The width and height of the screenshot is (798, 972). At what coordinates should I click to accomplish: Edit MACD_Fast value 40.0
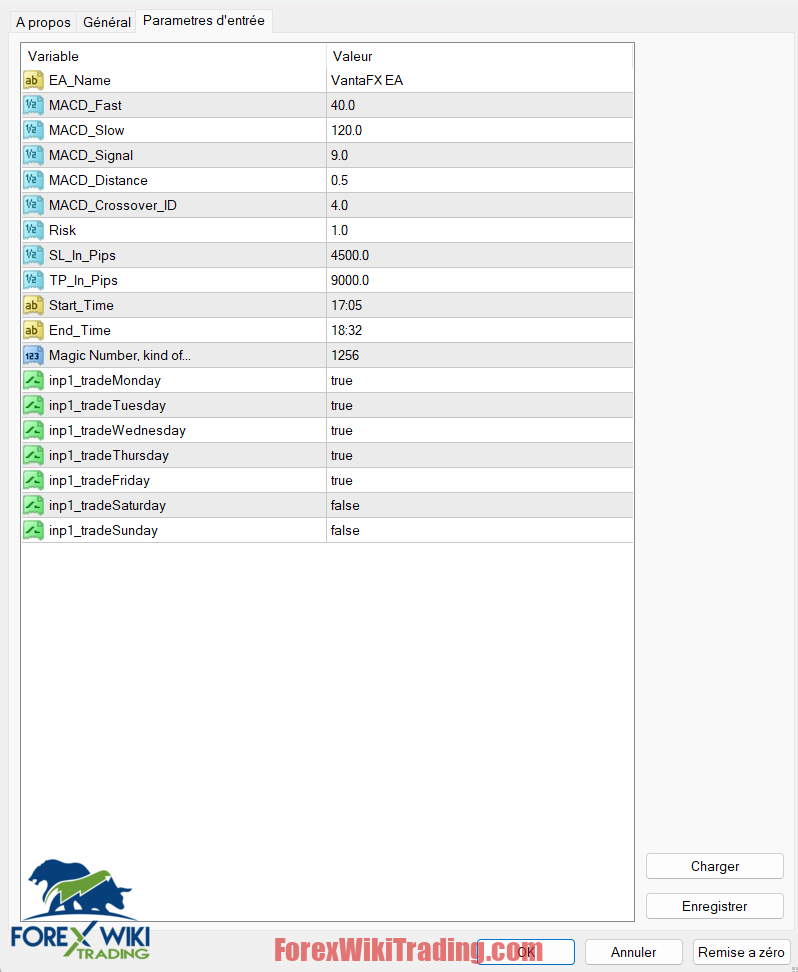[x=480, y=105]
